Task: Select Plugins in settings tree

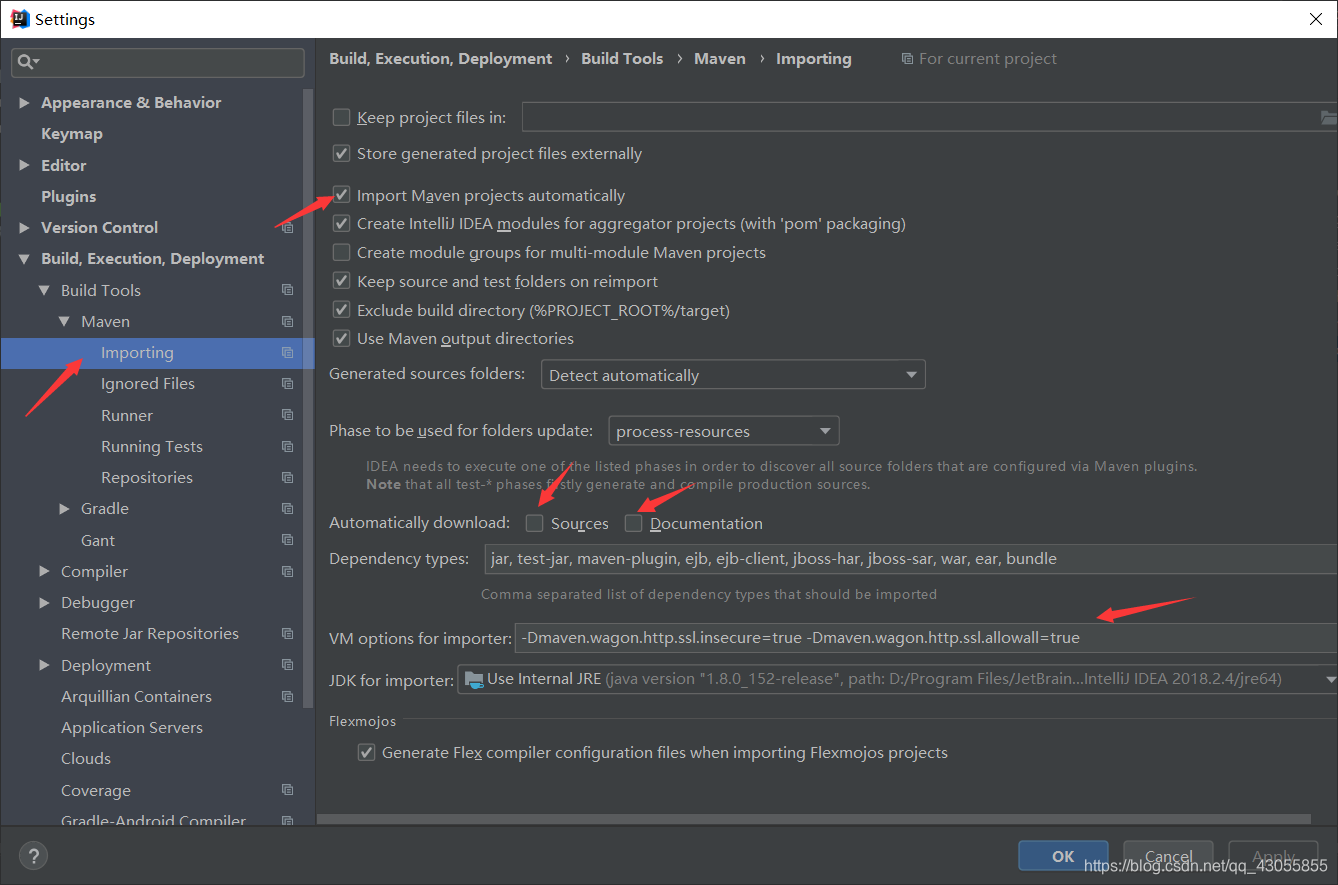Action: coord(69,196)
